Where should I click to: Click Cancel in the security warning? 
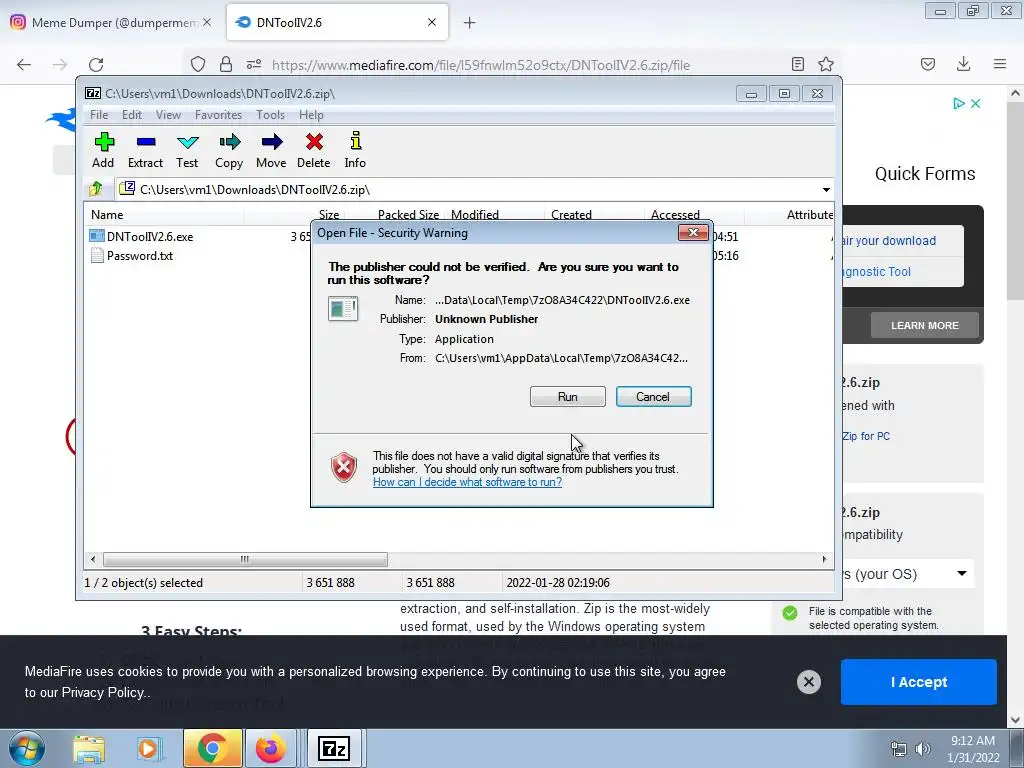point(653,396)
